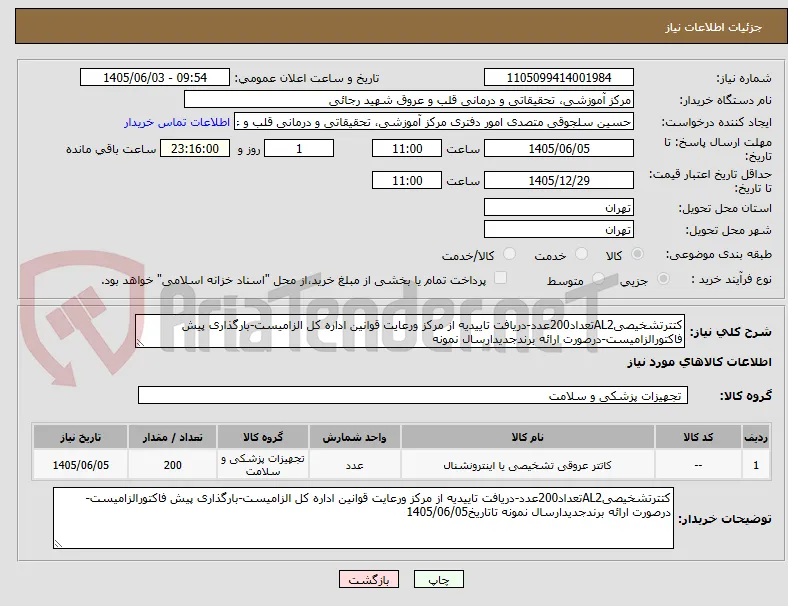Click the تعداد / مقدار column header
The height and width of the screenshot is (606, 788).
pyautogui.click(x=172, y=437)
